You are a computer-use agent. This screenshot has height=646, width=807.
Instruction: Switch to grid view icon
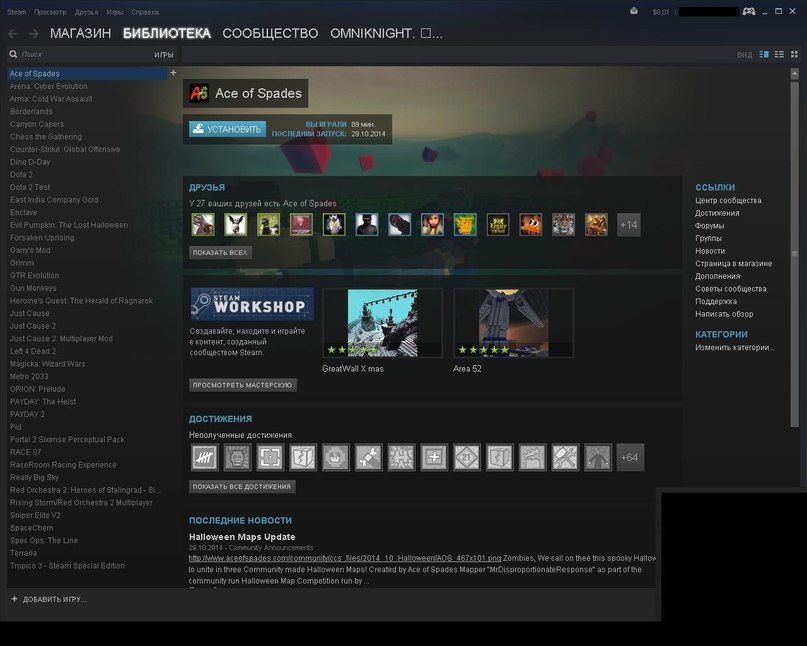(x=794, y=54)
